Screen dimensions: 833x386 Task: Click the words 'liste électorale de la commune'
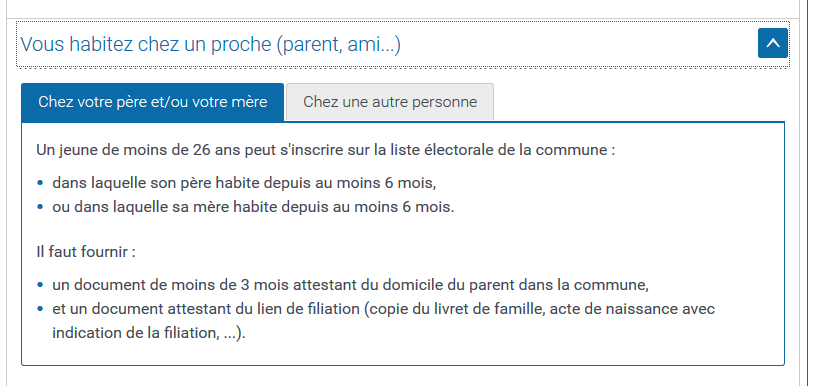click(498, 150)
